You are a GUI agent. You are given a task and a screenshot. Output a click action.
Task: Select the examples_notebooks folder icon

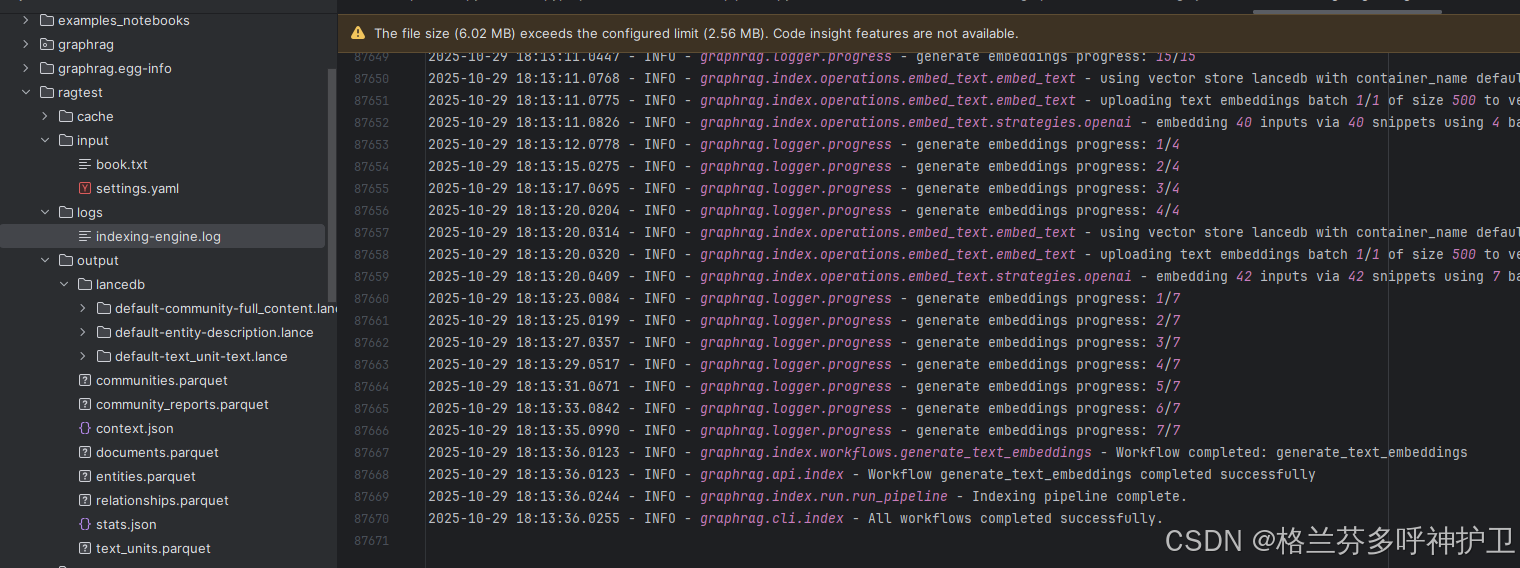coord(47,20)
